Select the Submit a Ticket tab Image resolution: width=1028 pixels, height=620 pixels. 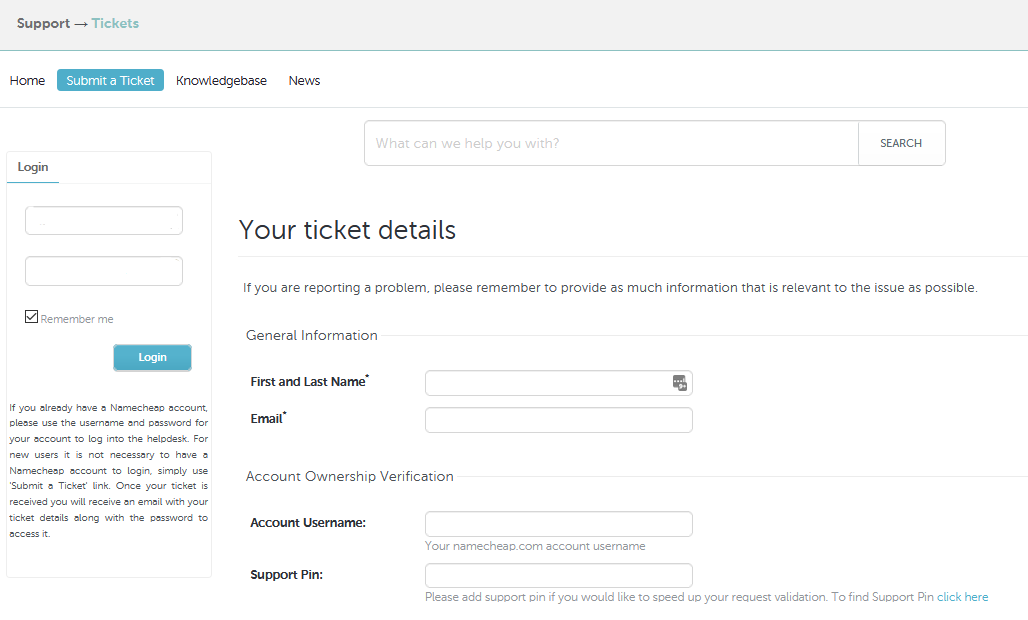point(110,80)
